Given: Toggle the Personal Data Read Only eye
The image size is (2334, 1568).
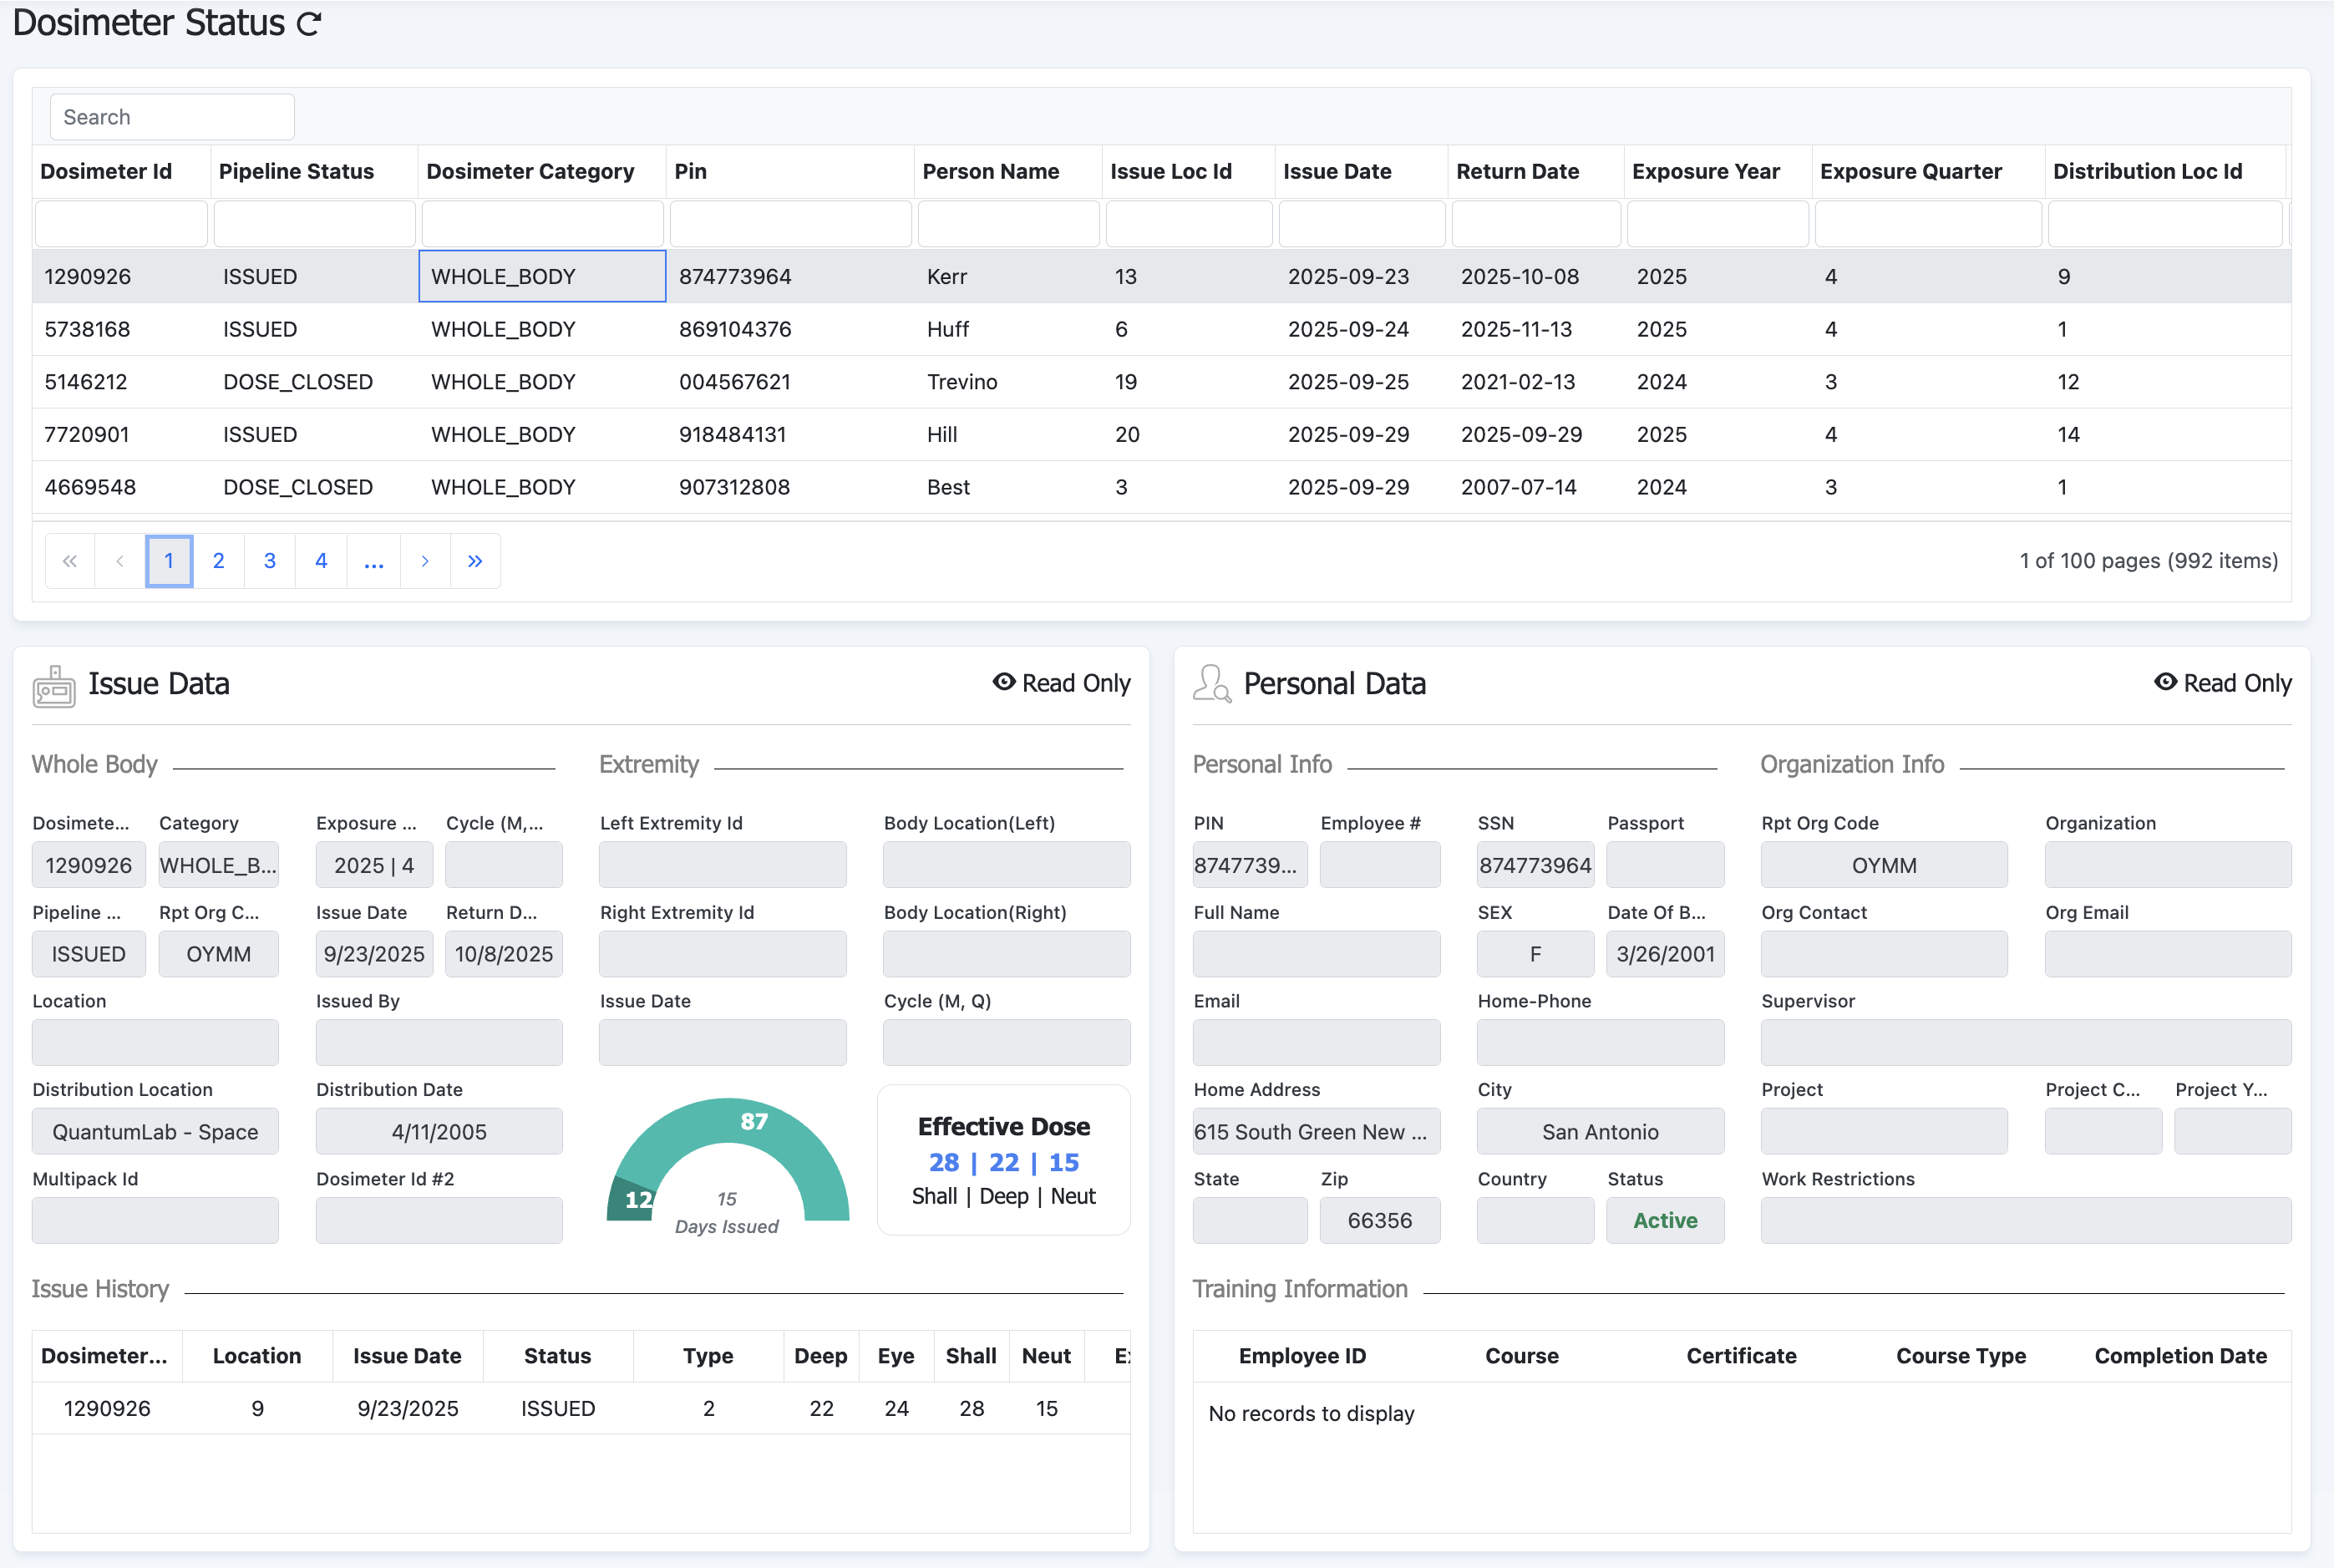Looking at the screenshot, I should [2165, 682].
